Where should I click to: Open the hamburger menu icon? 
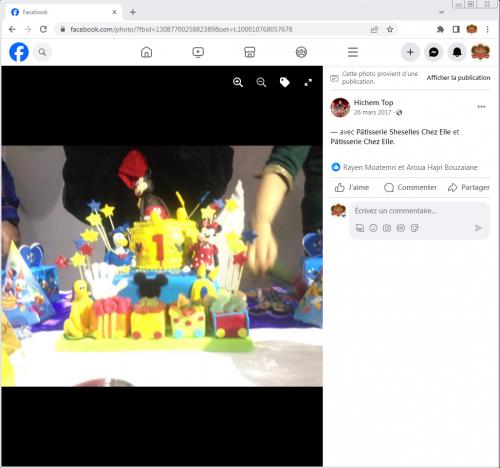(353, 52)
